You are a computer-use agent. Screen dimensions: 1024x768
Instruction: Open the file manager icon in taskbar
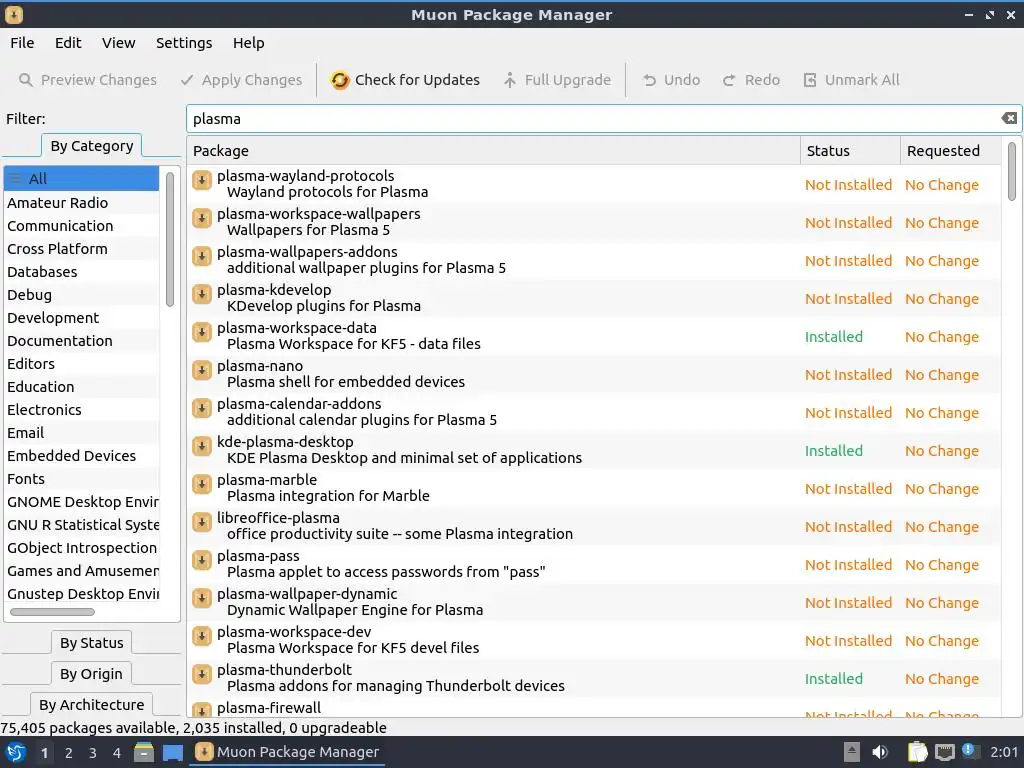point(144,752)
